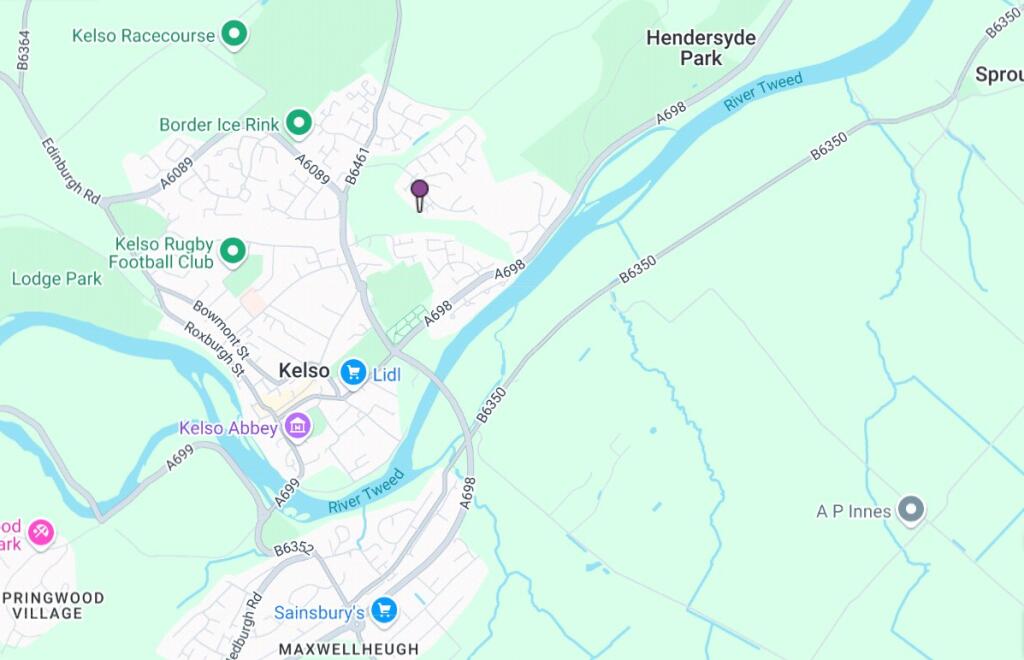Click the A P Innes grey marker
This screenshot has width=1024, height=660.
pyautogui.click(x=911, y=510)
